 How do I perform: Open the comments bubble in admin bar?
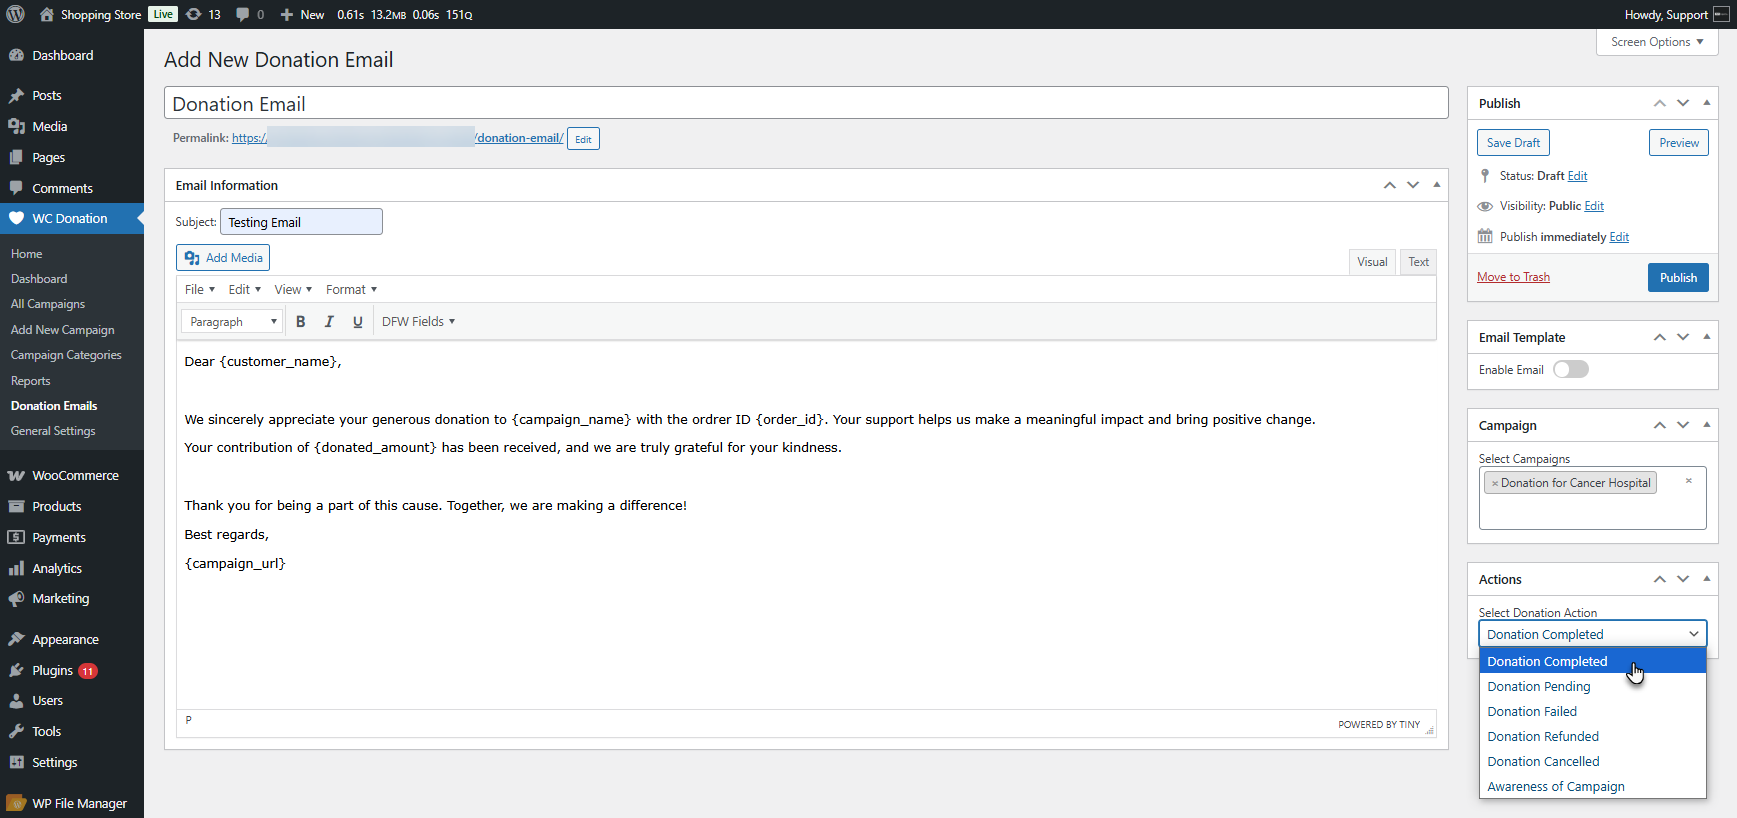coord(249,14)
